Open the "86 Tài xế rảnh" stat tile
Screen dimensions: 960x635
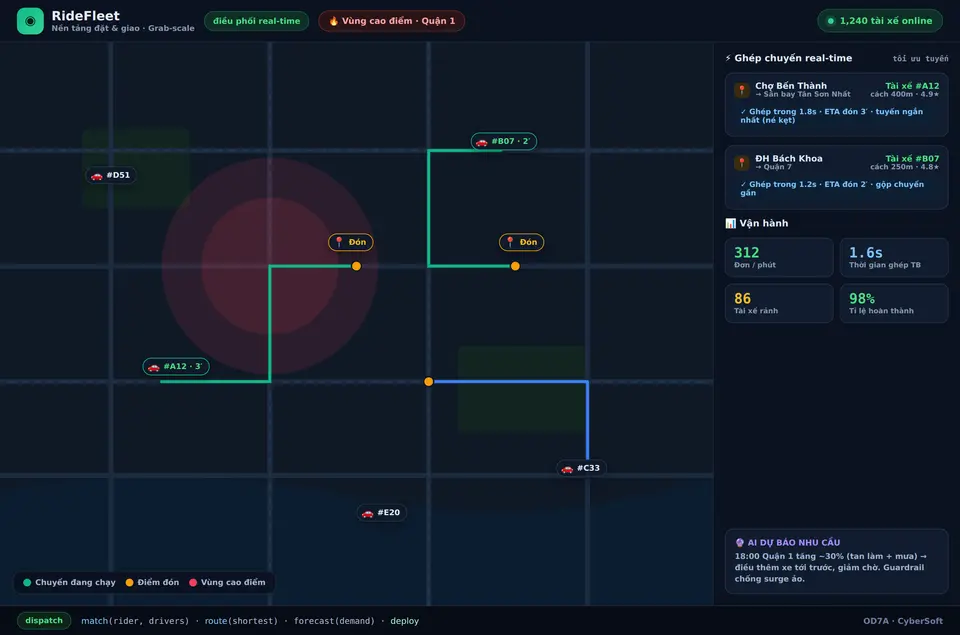click(779, 303)
